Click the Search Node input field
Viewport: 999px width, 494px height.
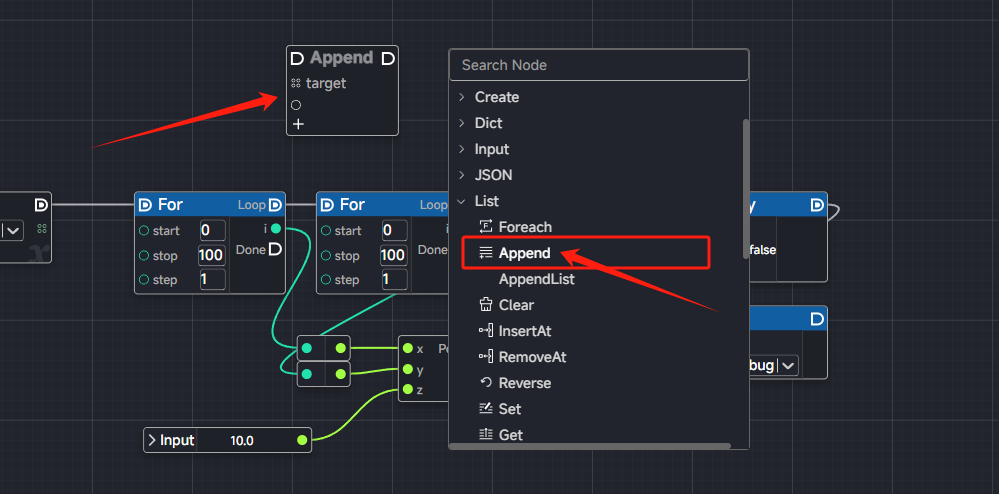tap(598, 65)
